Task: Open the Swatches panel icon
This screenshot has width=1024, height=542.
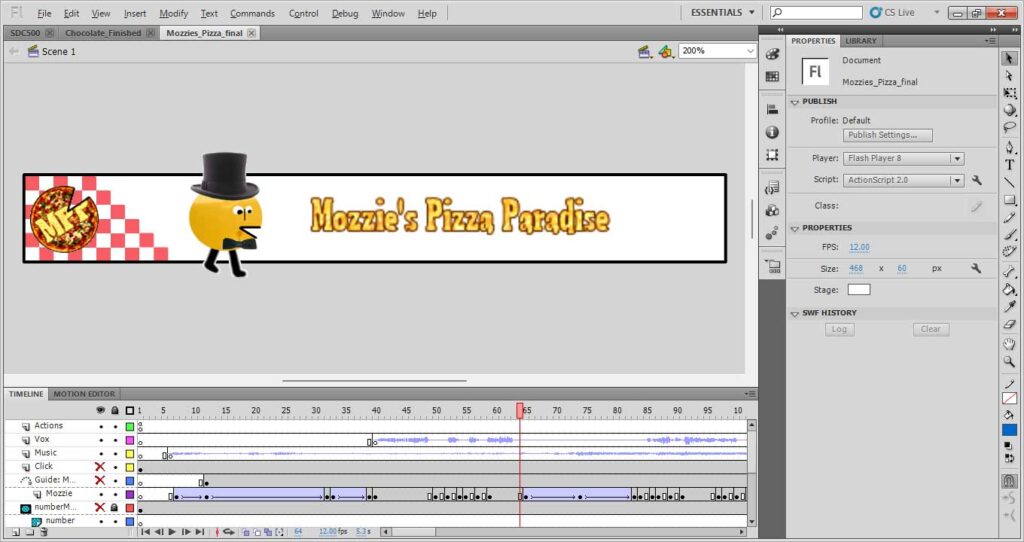Action: 772,76
